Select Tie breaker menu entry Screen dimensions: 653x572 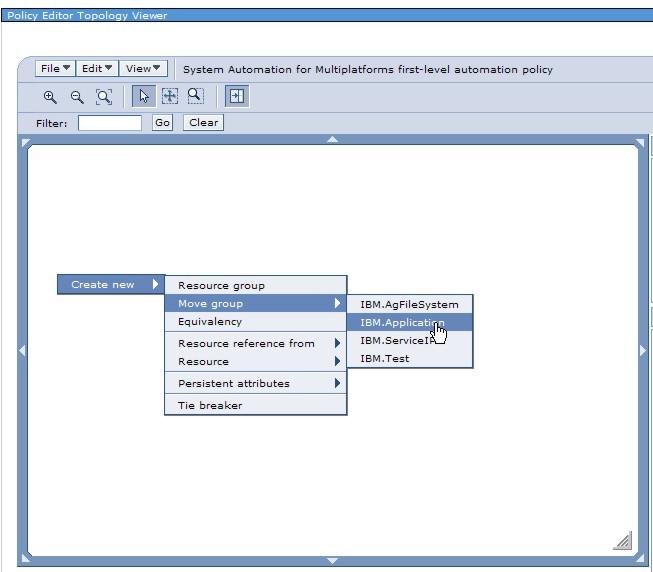(x=256, y=405)
